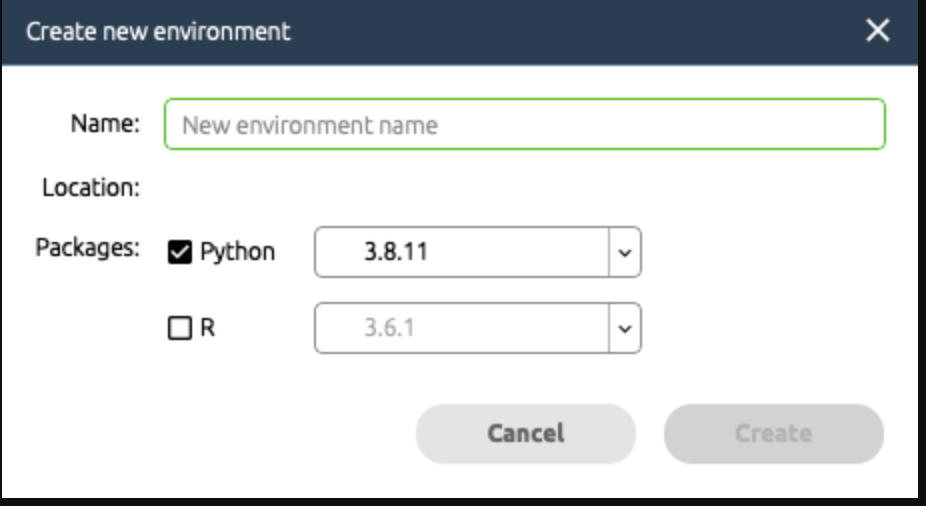Click the Python checkbox label text
Image resolution: width=926 pixels, height=506 pixels.
click(x=237, y=252)
